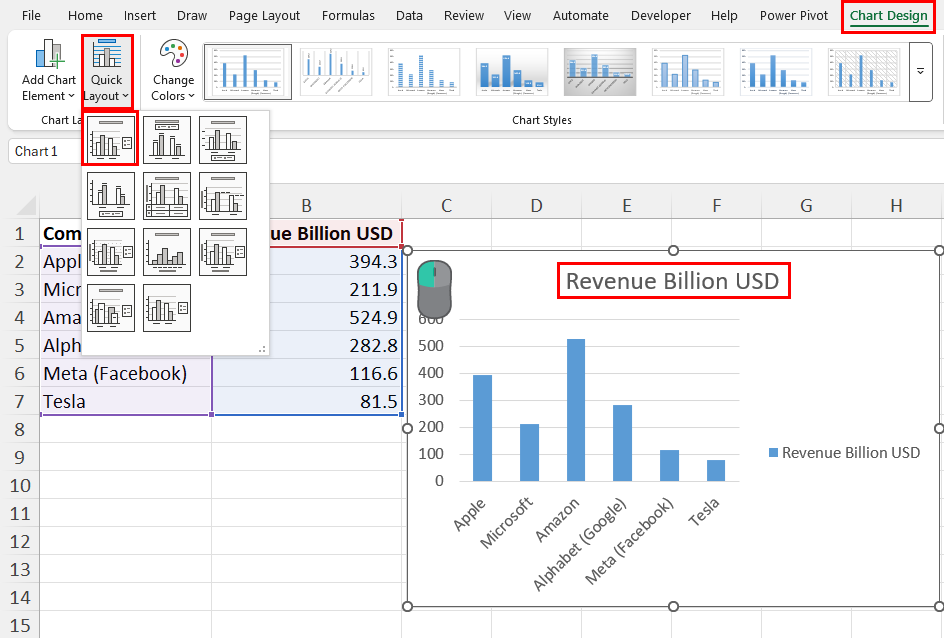Select cell with value 524.9
Screen dimensions: 944x638
[x=307, y=317]
